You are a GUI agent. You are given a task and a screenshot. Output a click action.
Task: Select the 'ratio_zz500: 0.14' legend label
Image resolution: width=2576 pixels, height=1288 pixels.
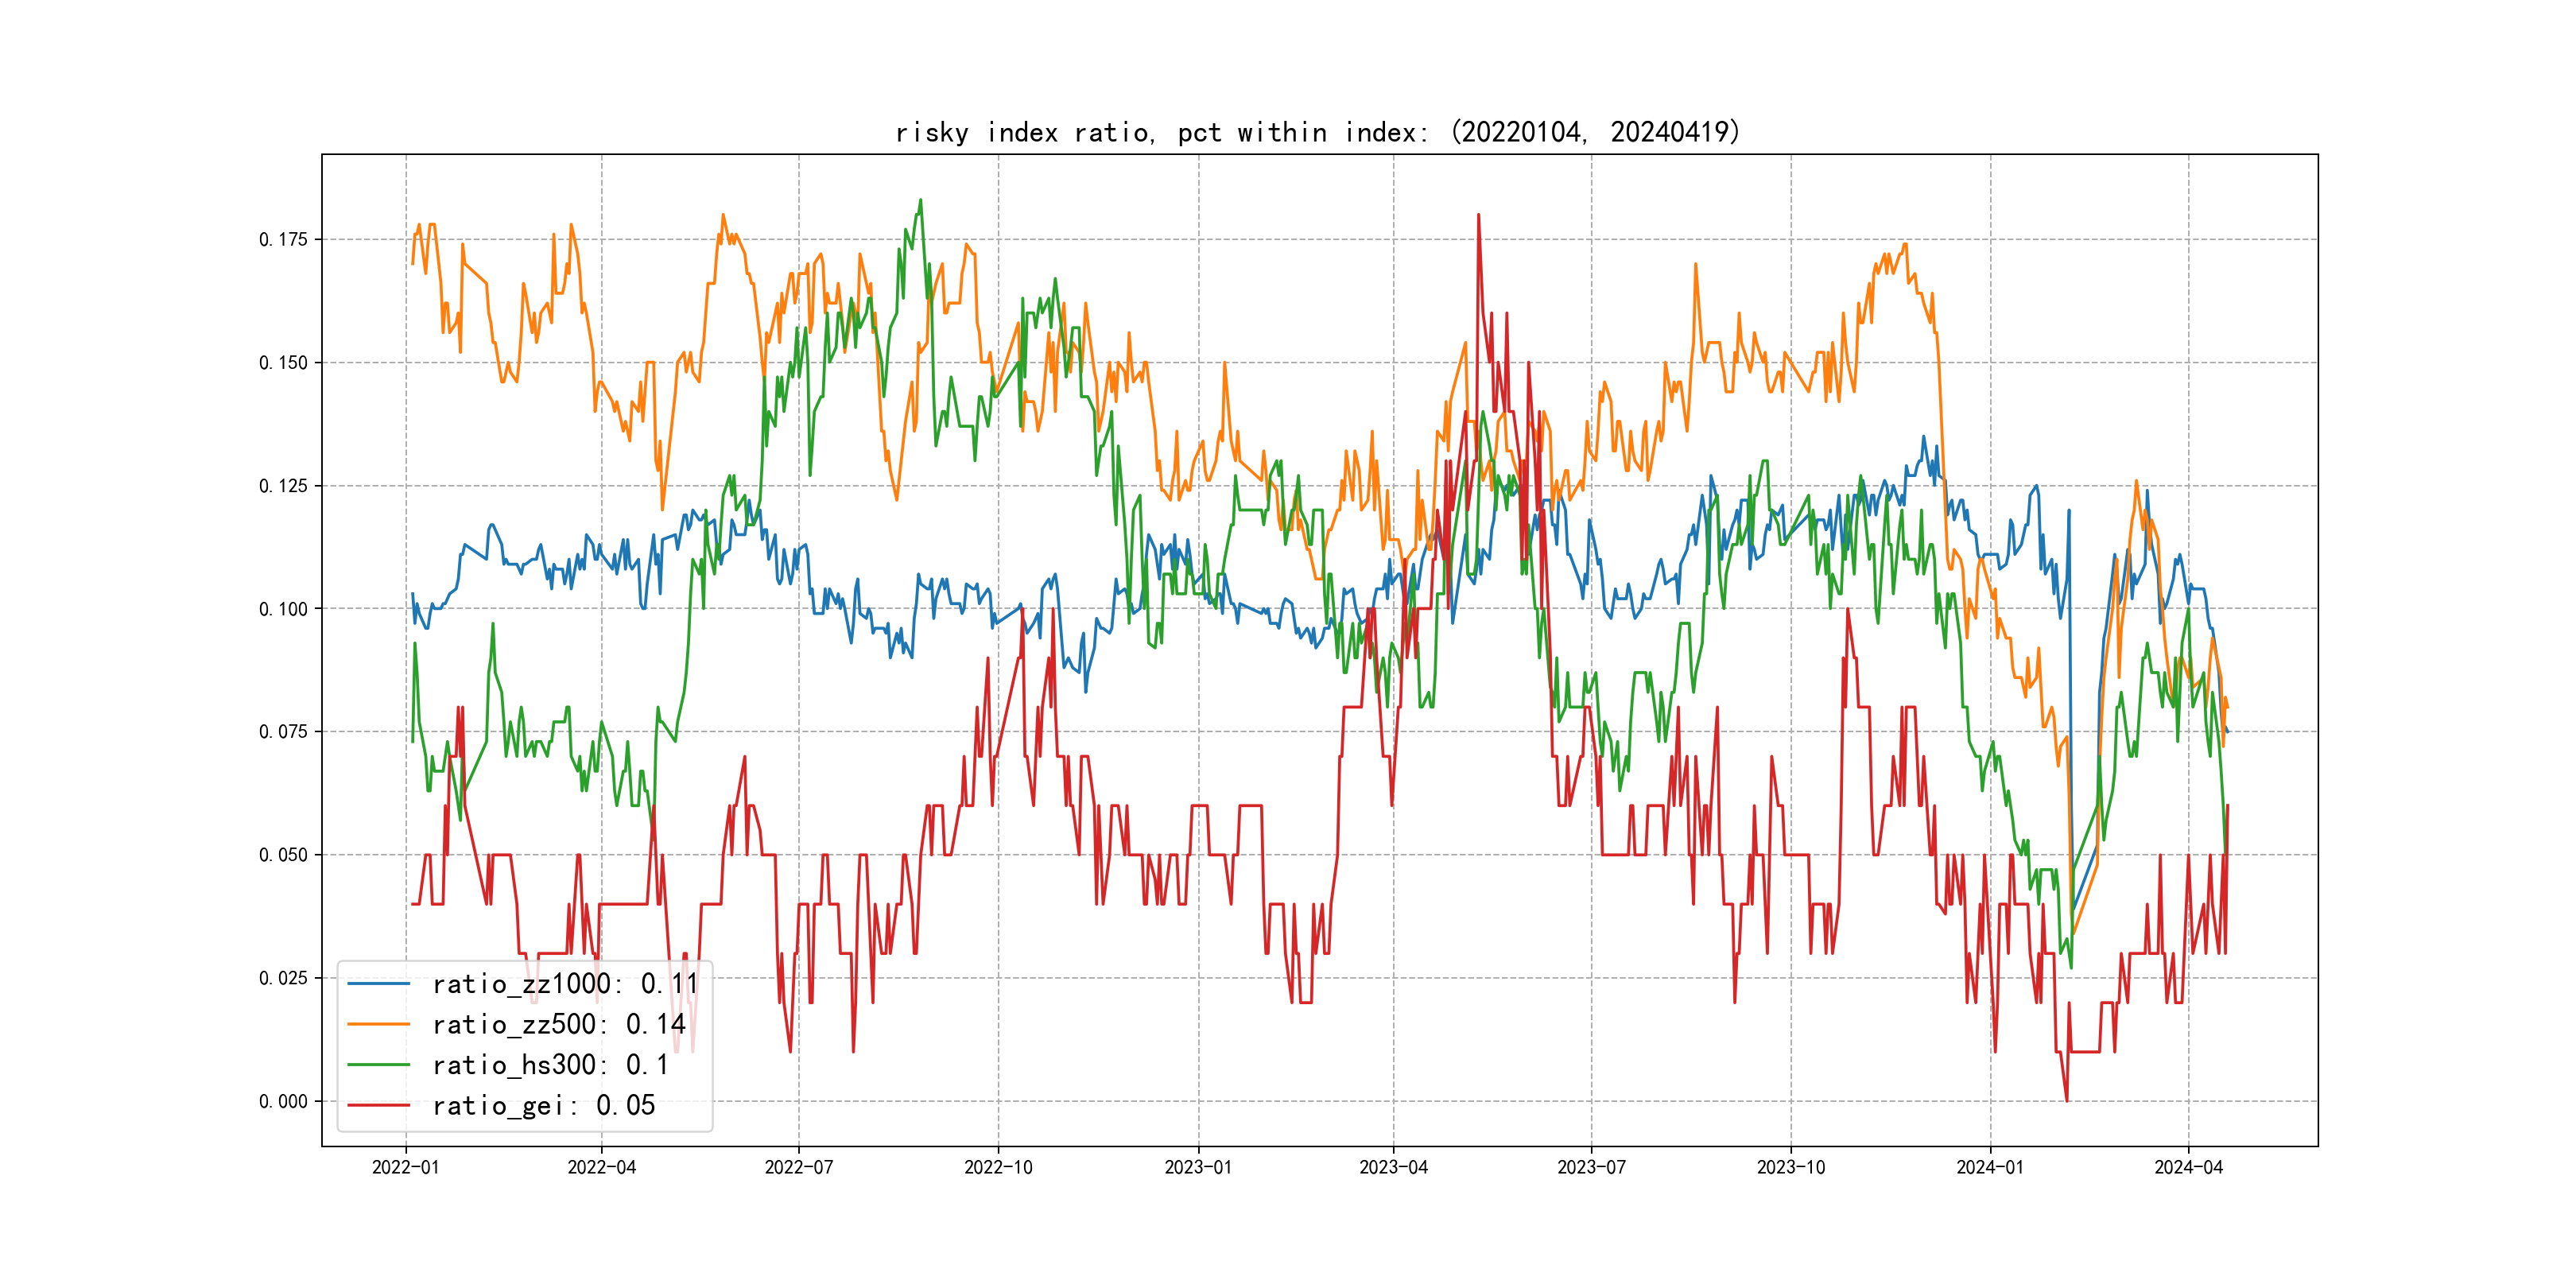pos(558,1024)
